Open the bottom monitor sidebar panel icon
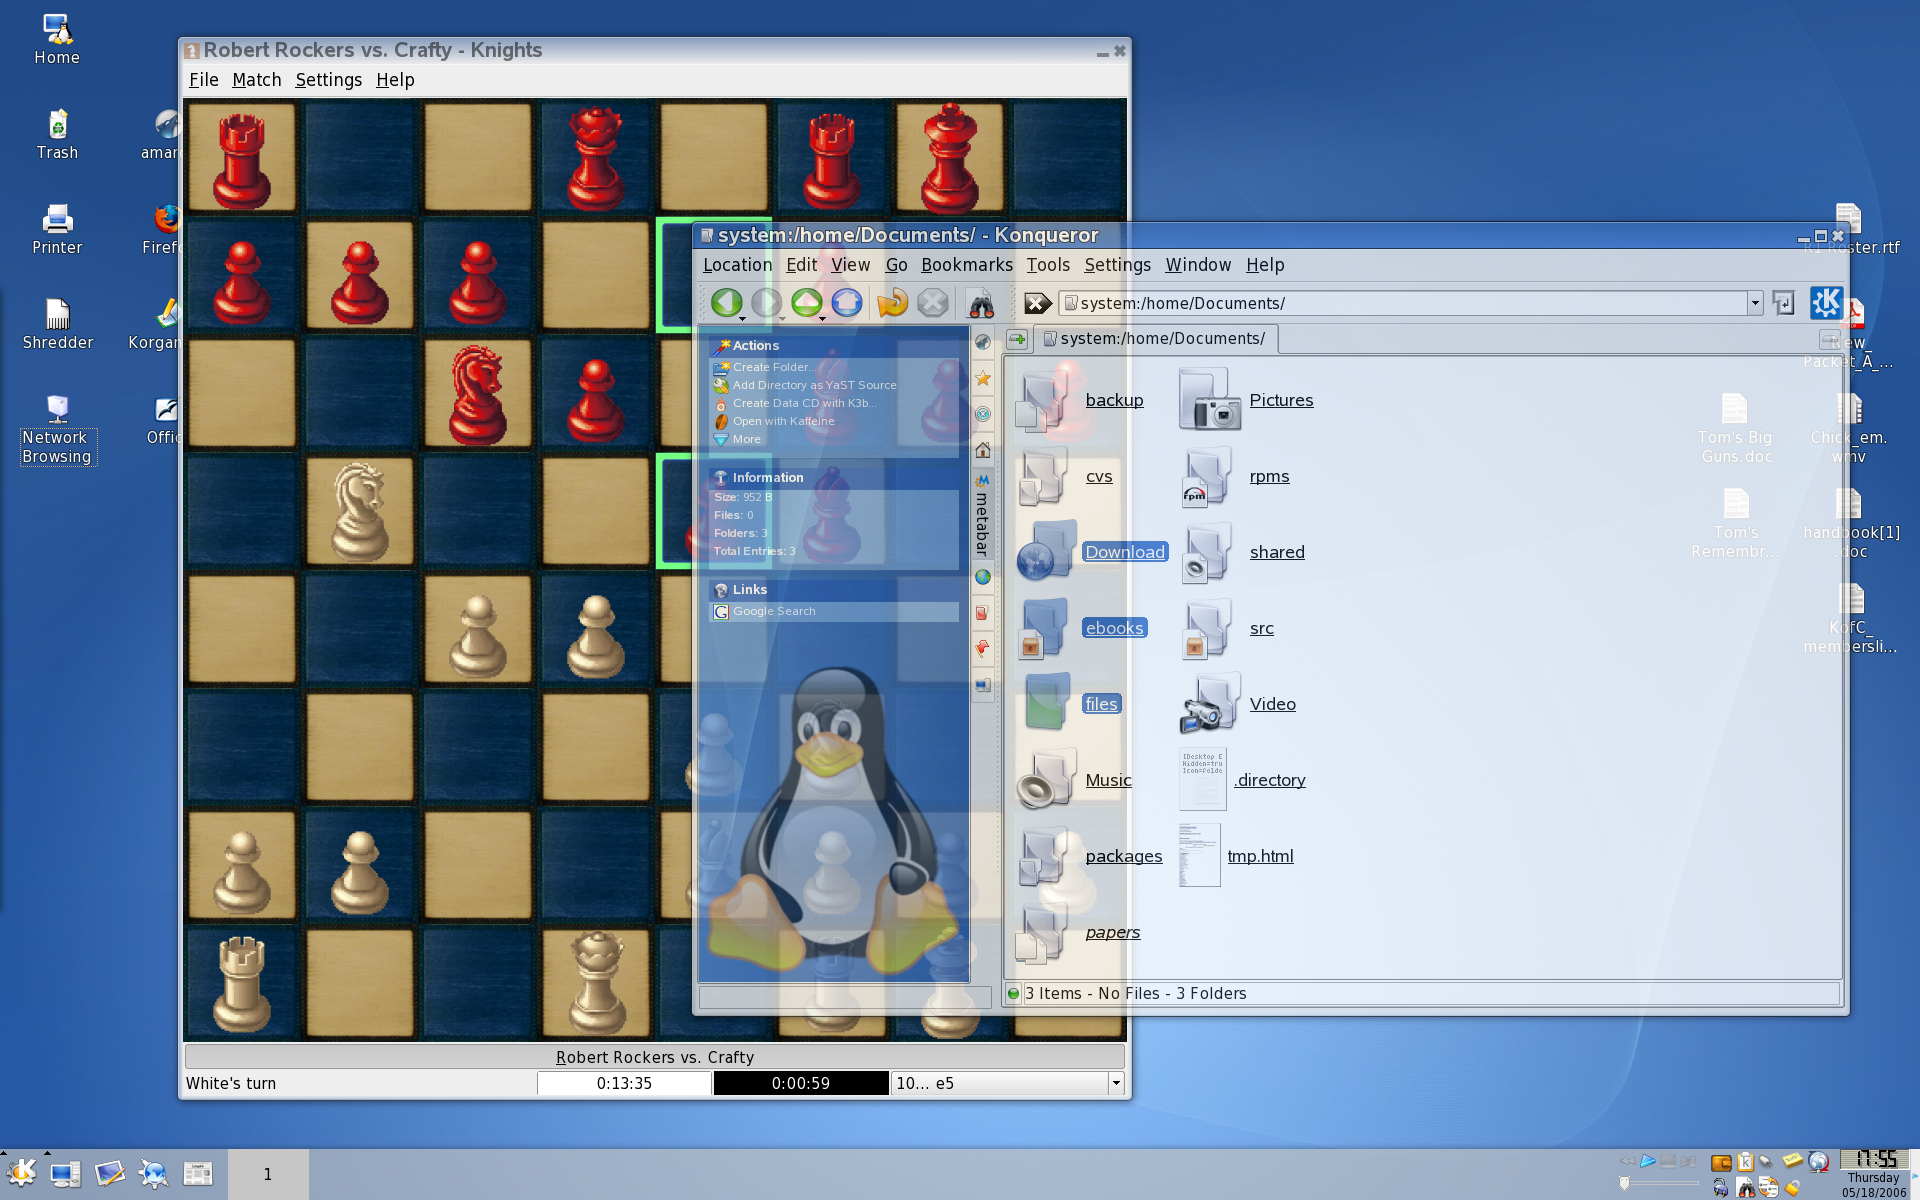This screenshot has height=1200, width=1920. [983, 685]
